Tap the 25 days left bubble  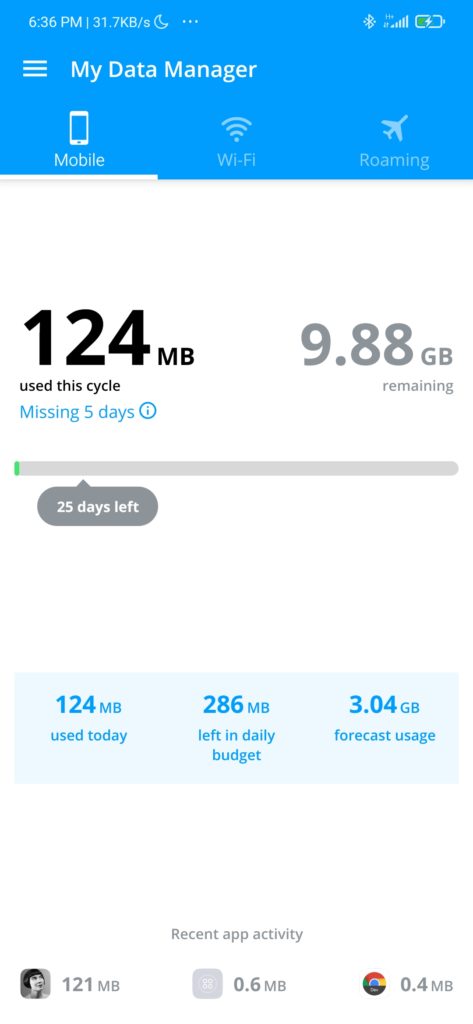(x=97, y=505)
